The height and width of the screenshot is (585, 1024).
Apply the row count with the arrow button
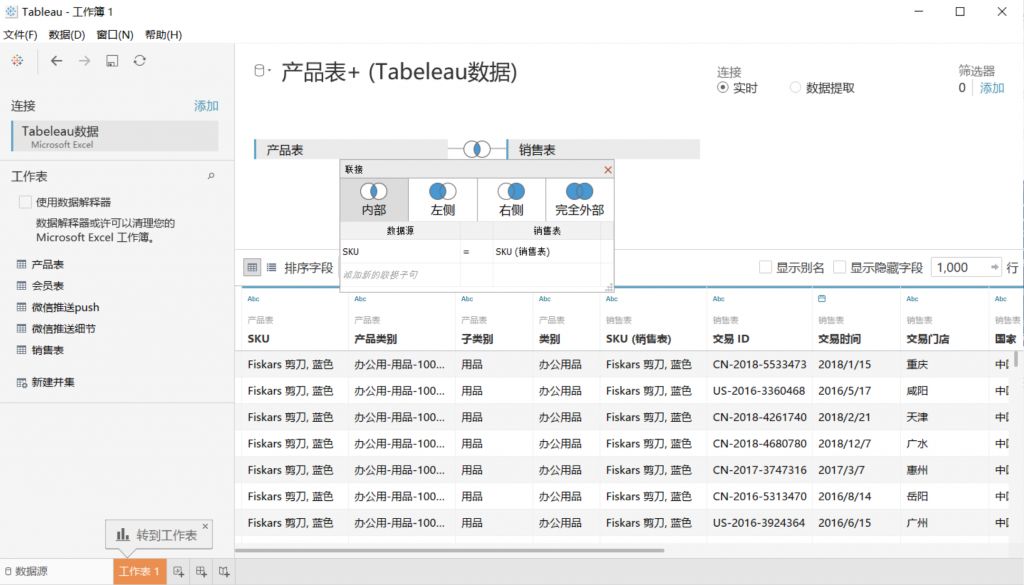tap(994, 267)
